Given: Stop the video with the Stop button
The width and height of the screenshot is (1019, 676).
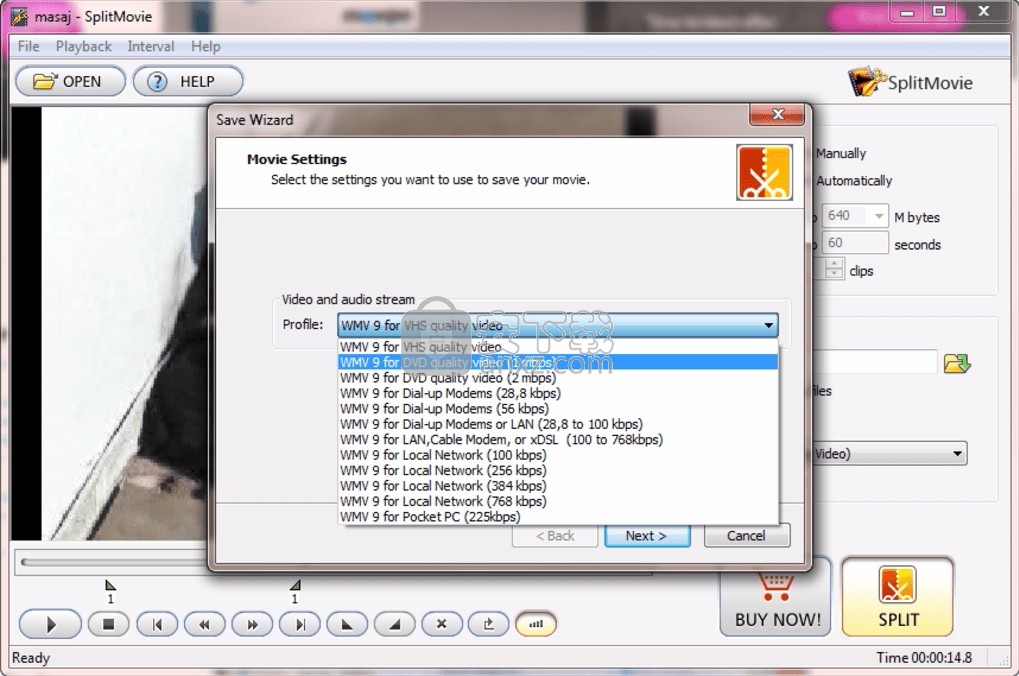Looking at the screenshot, I should (109, 625).
